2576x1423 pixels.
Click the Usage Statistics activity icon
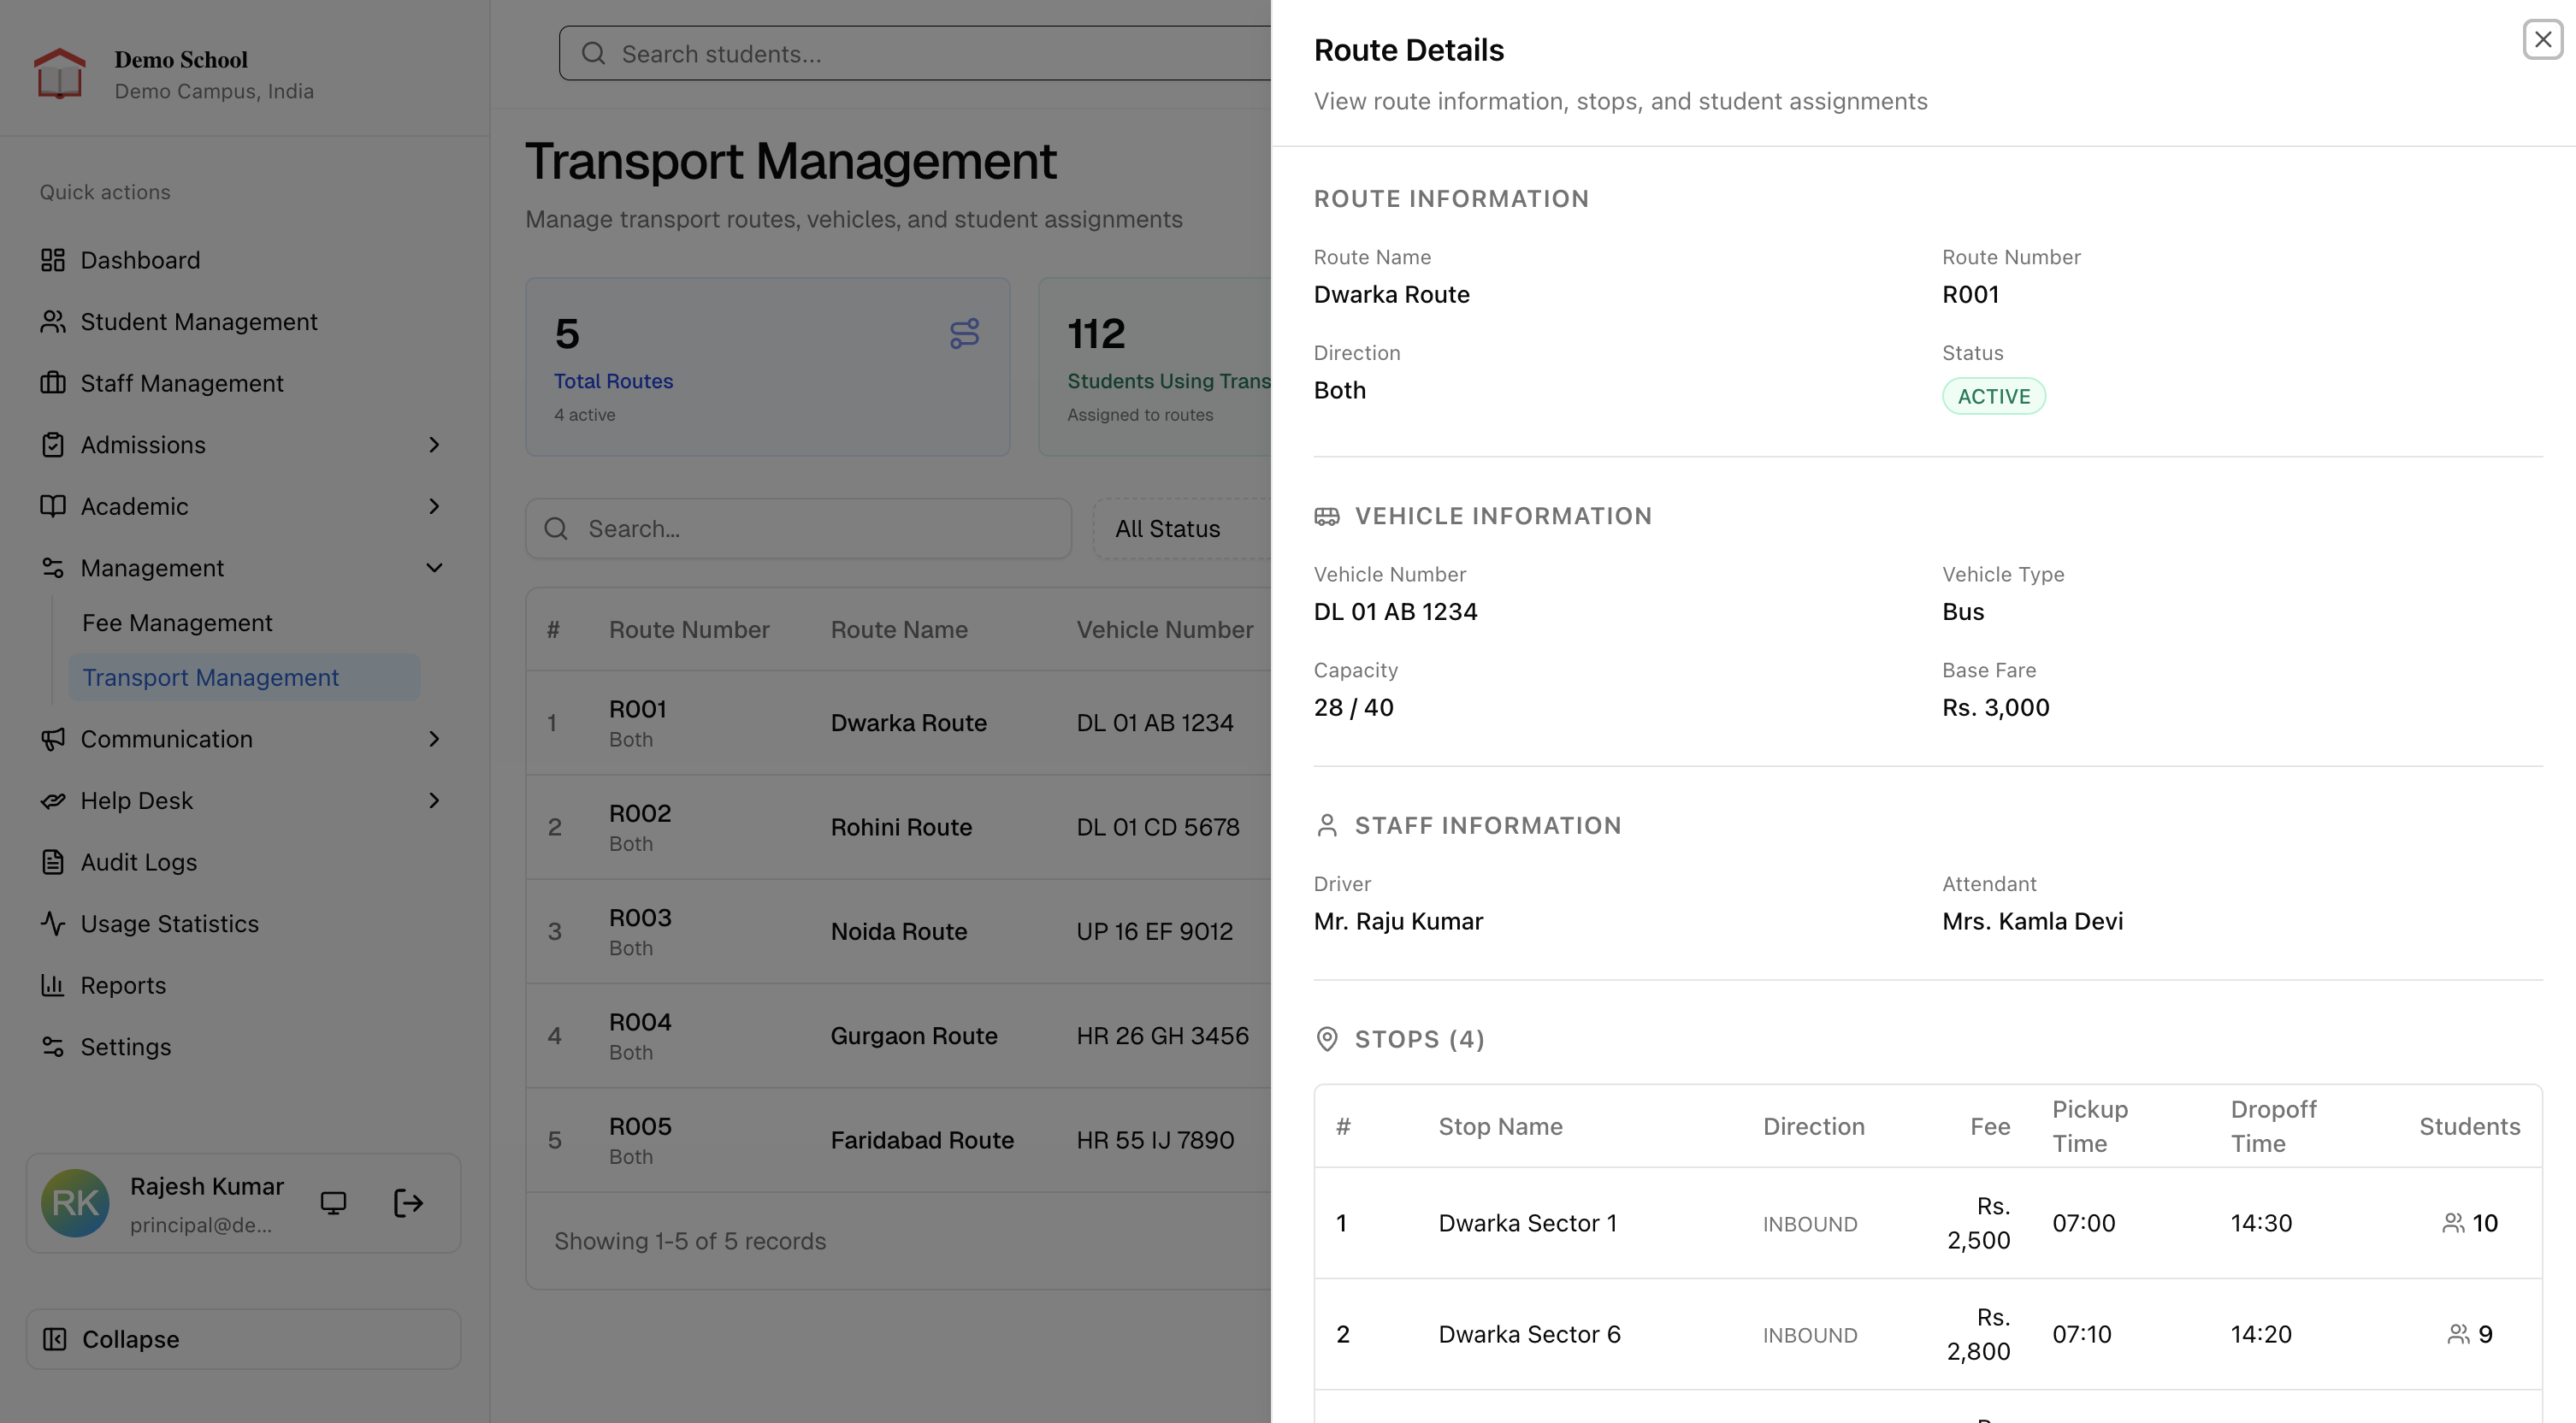[53, 923]
